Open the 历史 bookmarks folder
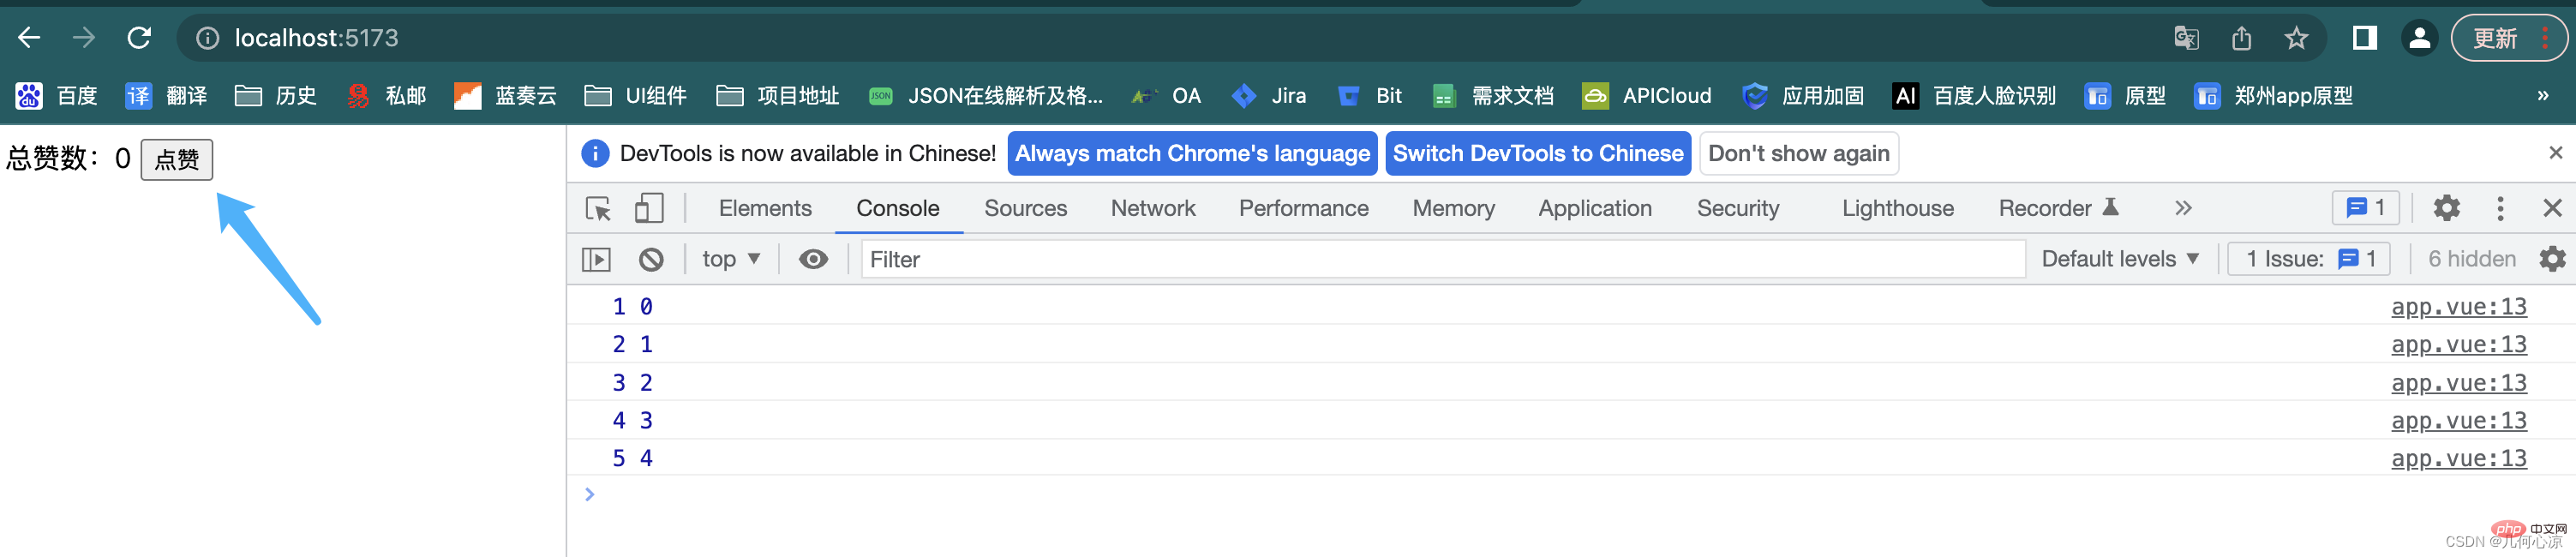The width and height of the screenshot is (2576, 557). coord(275,96)
